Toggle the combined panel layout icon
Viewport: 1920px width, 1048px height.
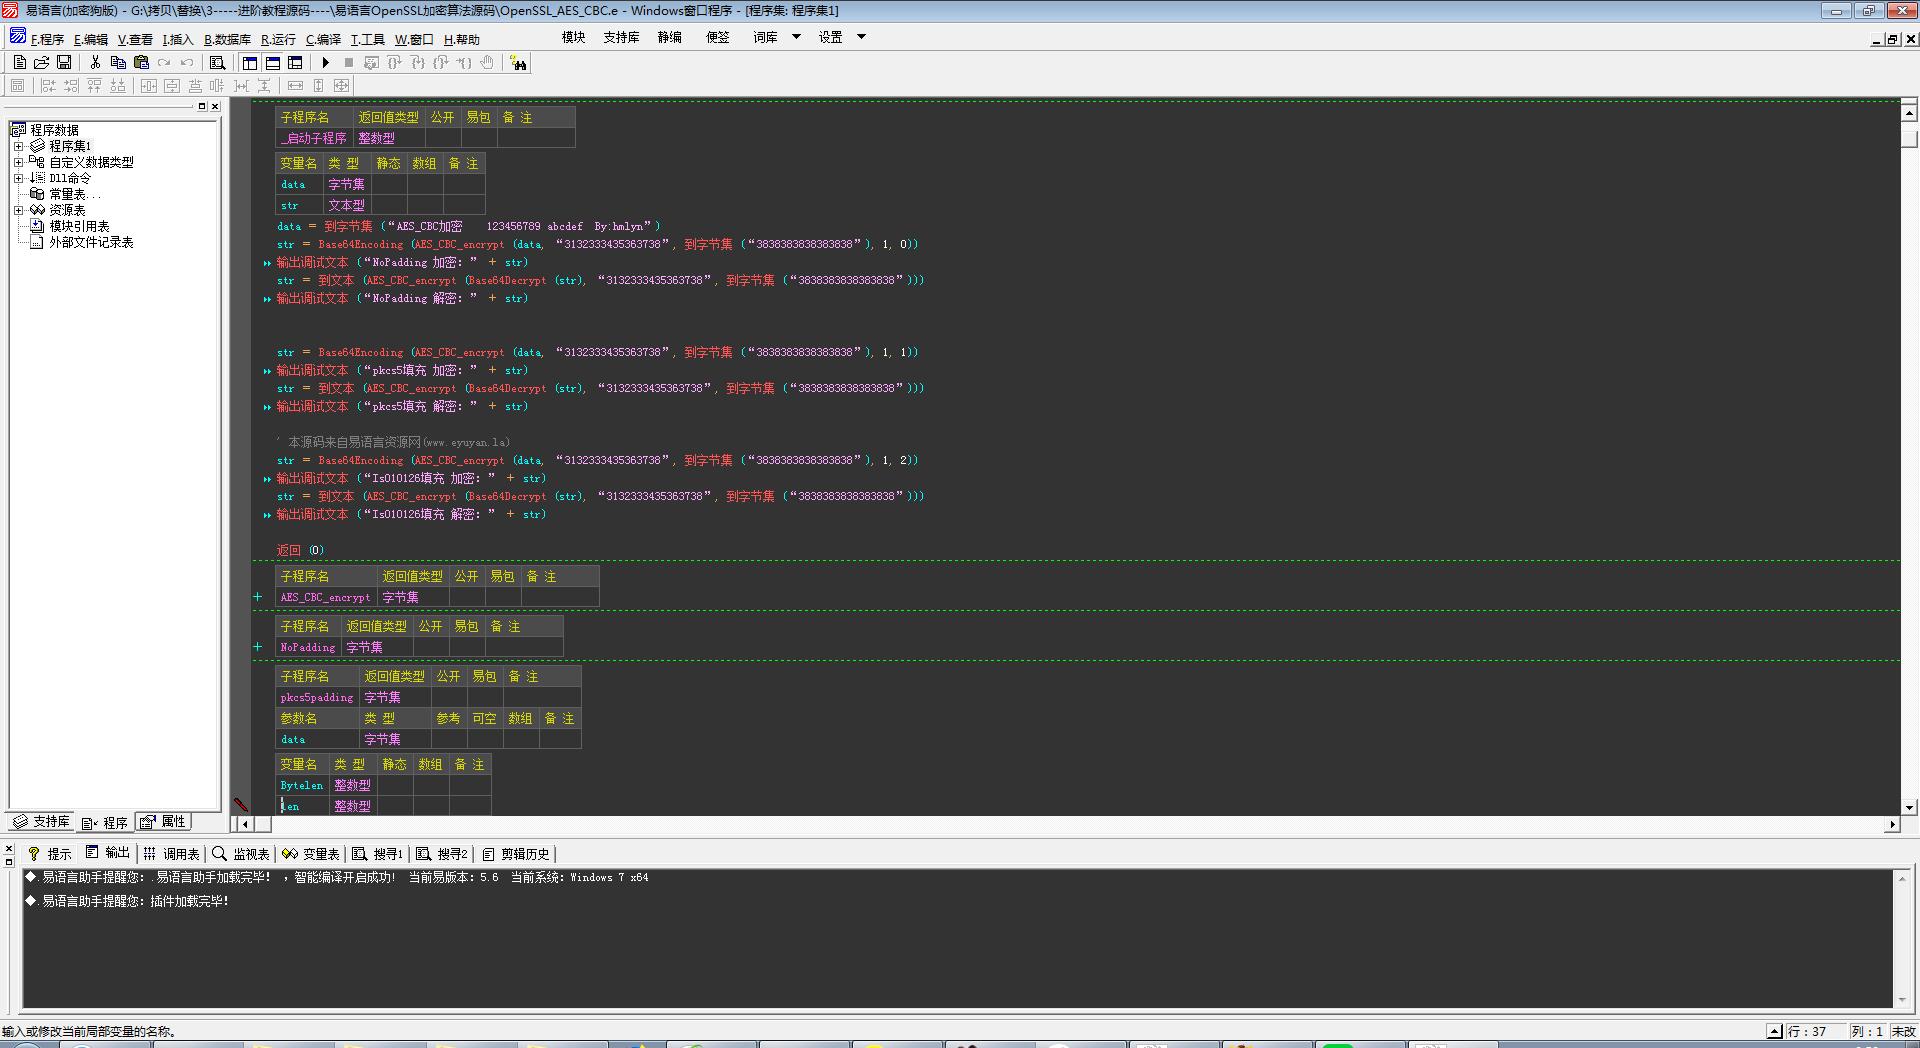tap(295, 62)
